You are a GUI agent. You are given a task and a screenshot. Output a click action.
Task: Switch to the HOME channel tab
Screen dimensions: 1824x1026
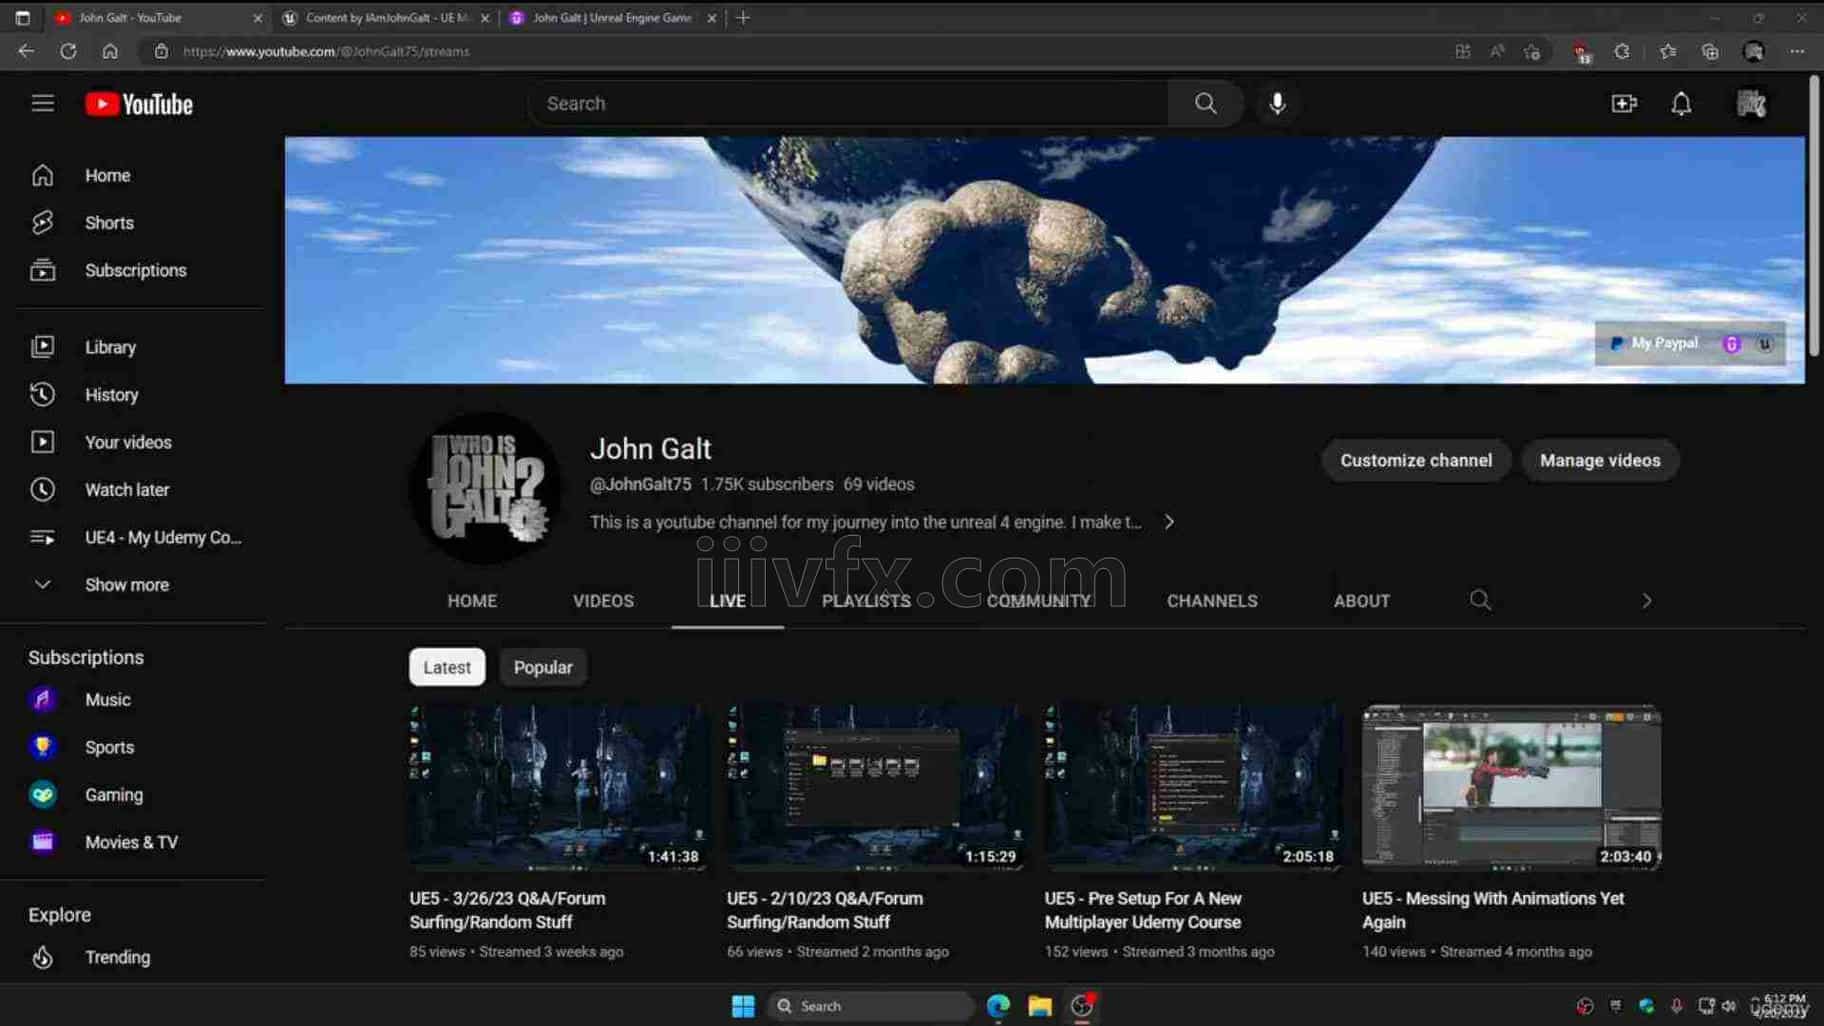[472, 600]
